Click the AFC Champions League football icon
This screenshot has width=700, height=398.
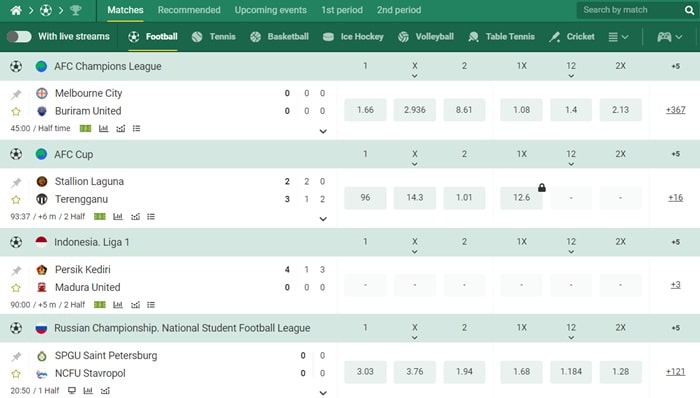pyautogui.click(x=16, y=66)
